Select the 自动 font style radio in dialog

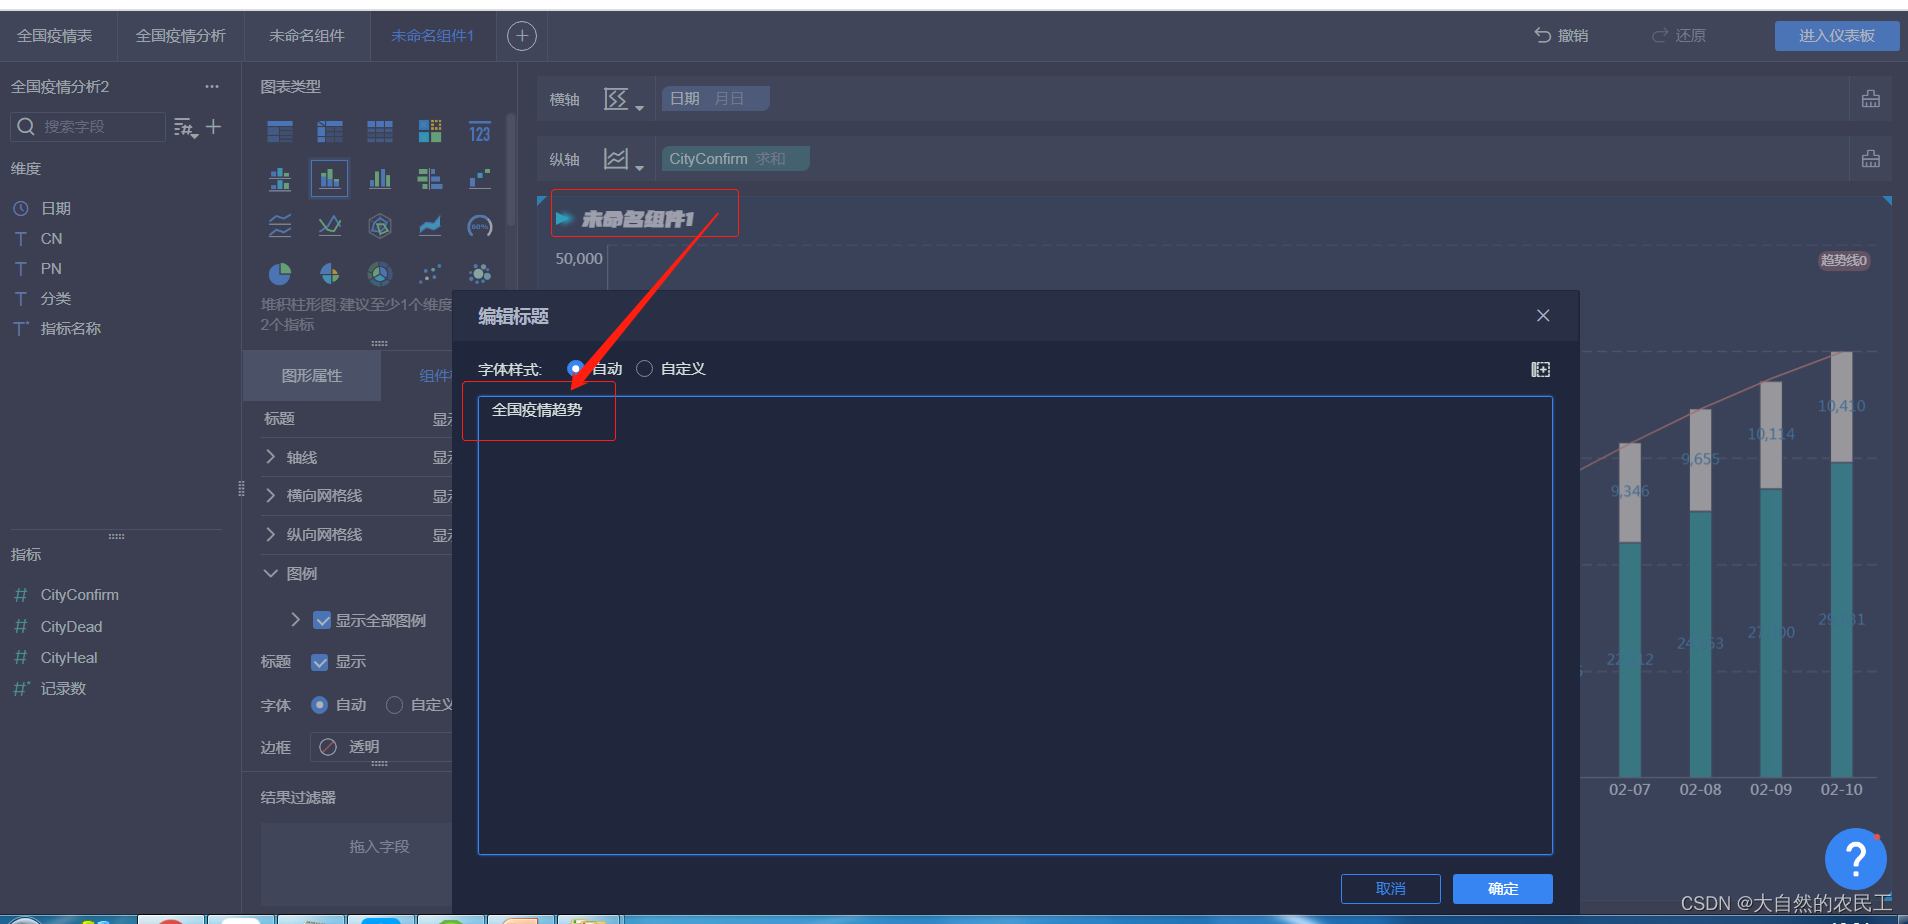575,369
